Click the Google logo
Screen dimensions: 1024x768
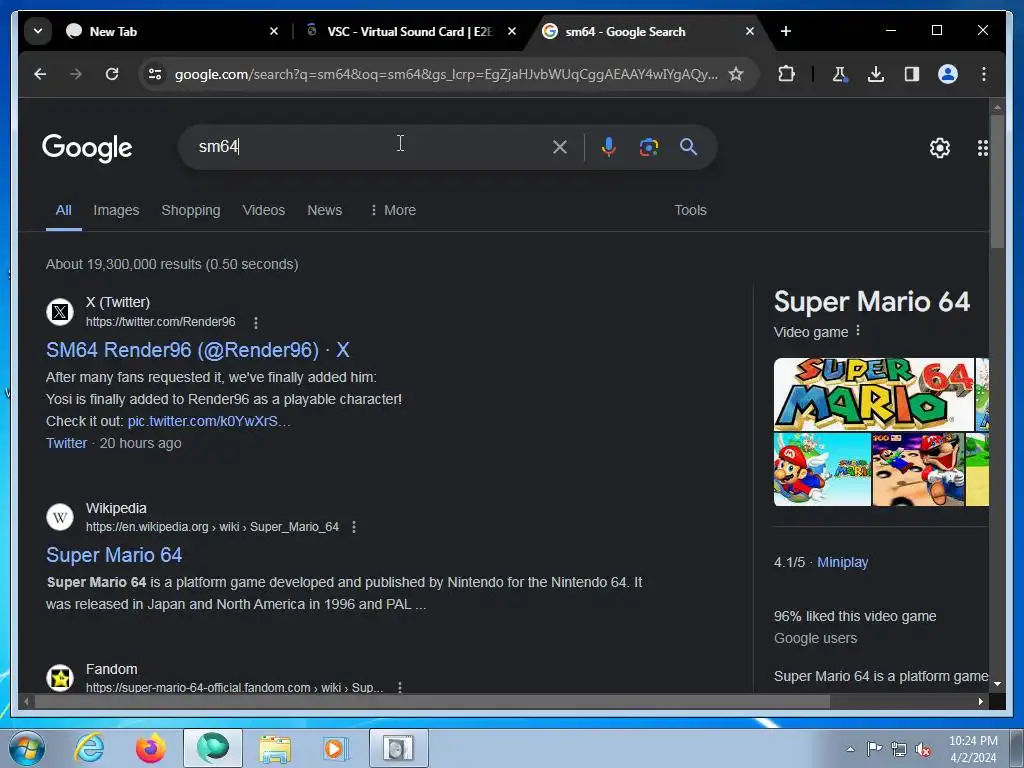click(87, 148)
